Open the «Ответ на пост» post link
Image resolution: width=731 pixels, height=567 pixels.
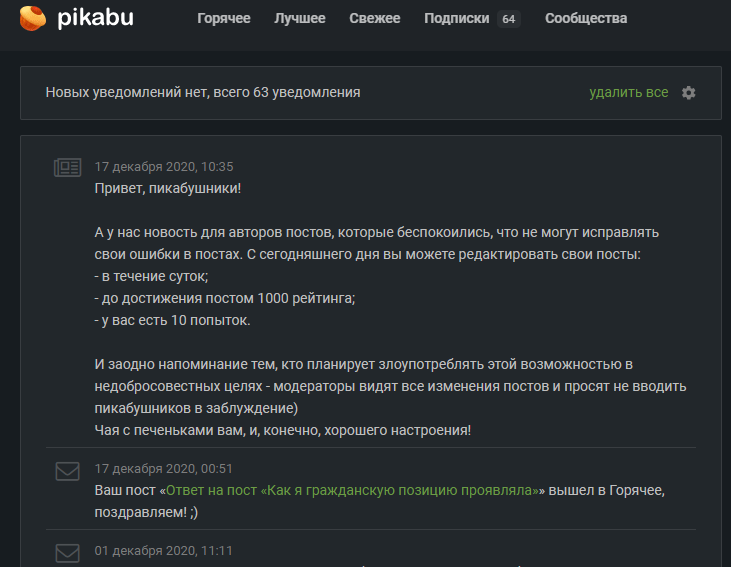352,491
